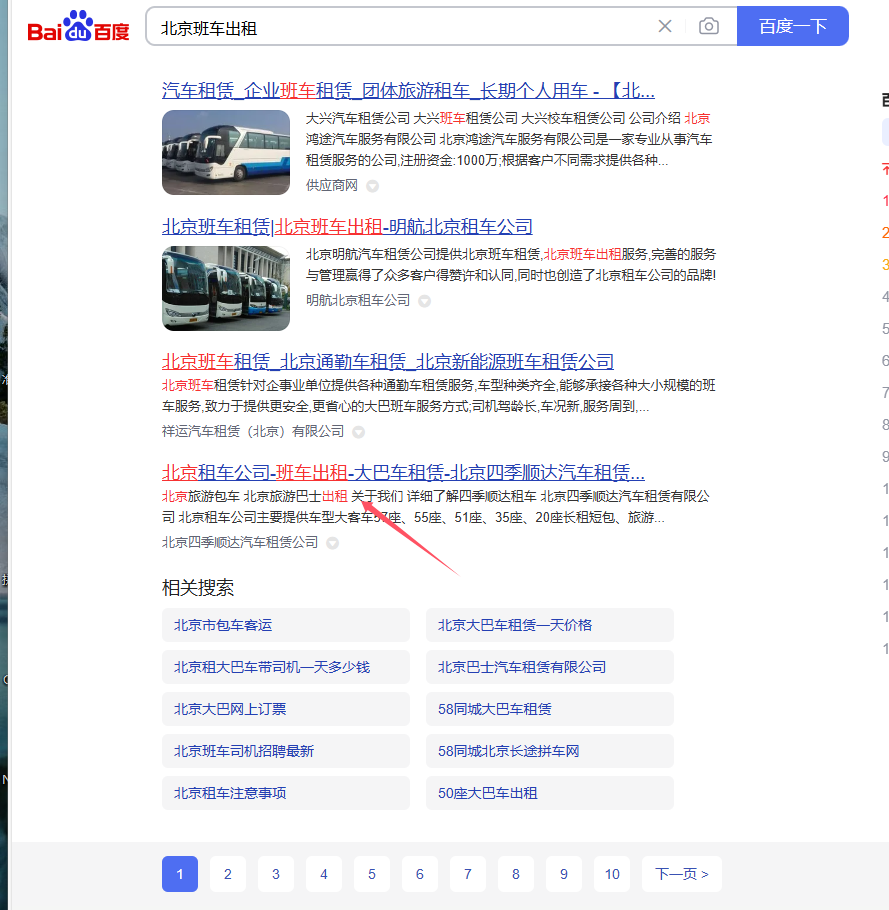
Task: Click the parked buses thumbnail for 明航 result
Action: [226, 288]
